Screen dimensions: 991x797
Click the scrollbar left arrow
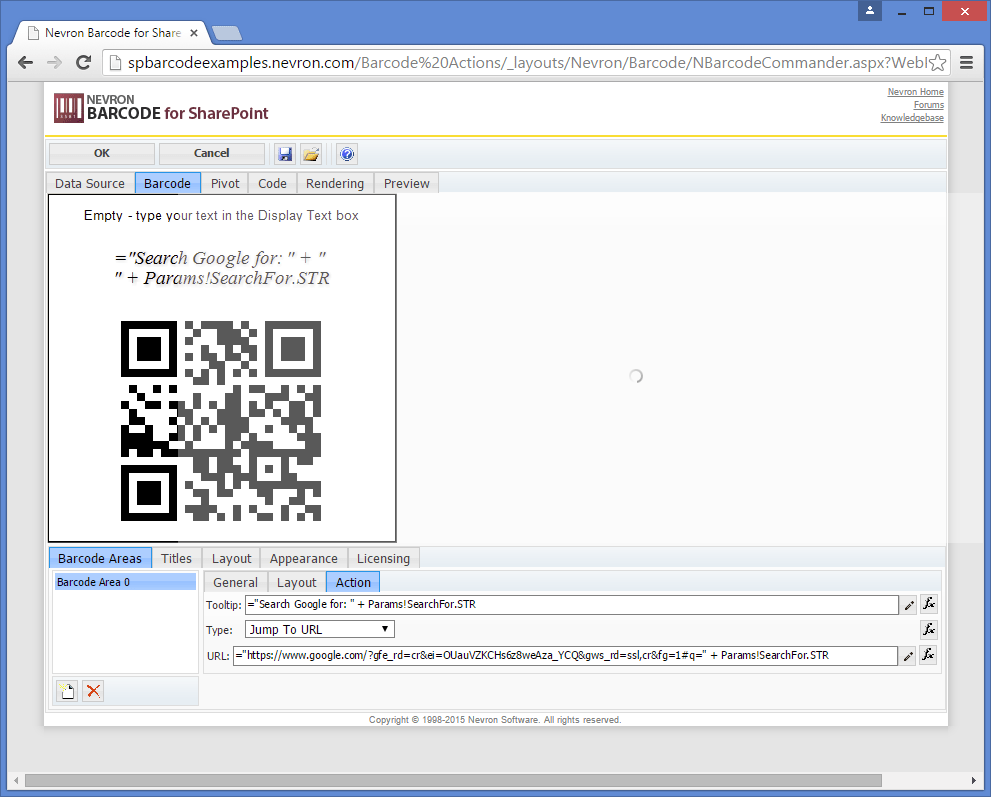(x=16, y=781)
